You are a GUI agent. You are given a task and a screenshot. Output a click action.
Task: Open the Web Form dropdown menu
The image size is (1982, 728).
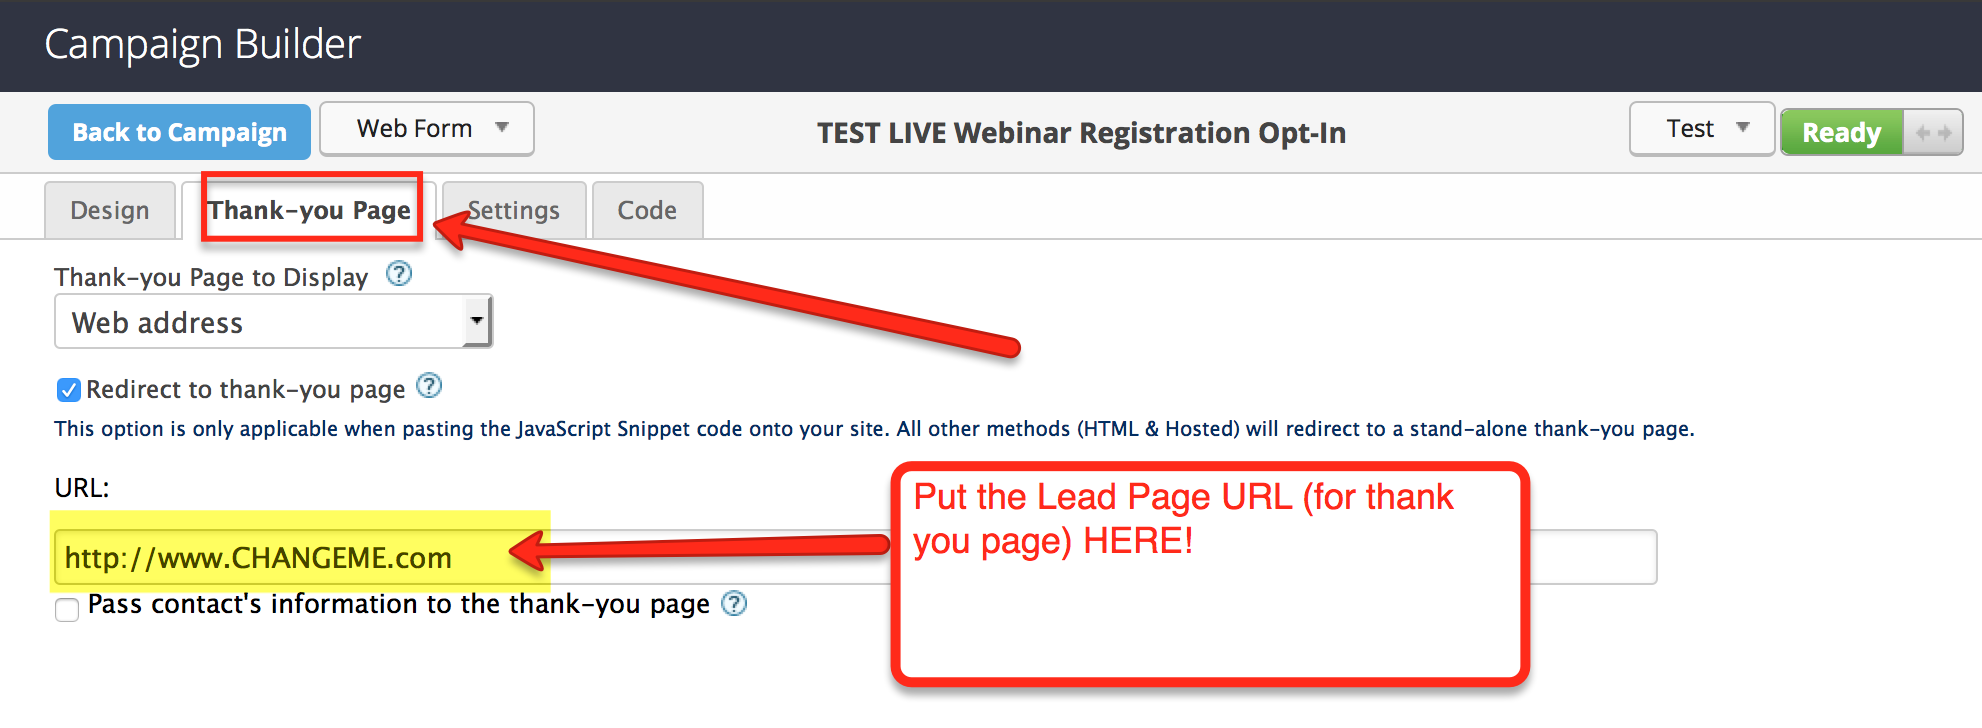(427, 129)
